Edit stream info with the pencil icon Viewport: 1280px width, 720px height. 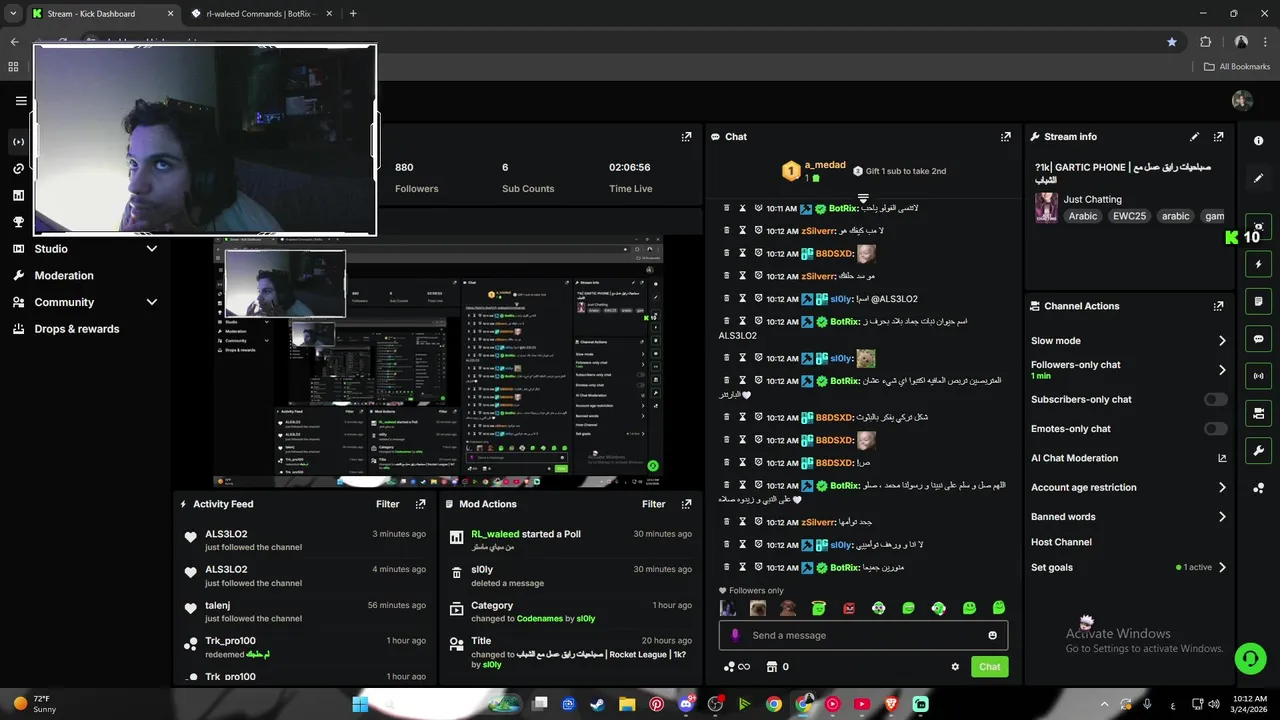[1194, 137]
